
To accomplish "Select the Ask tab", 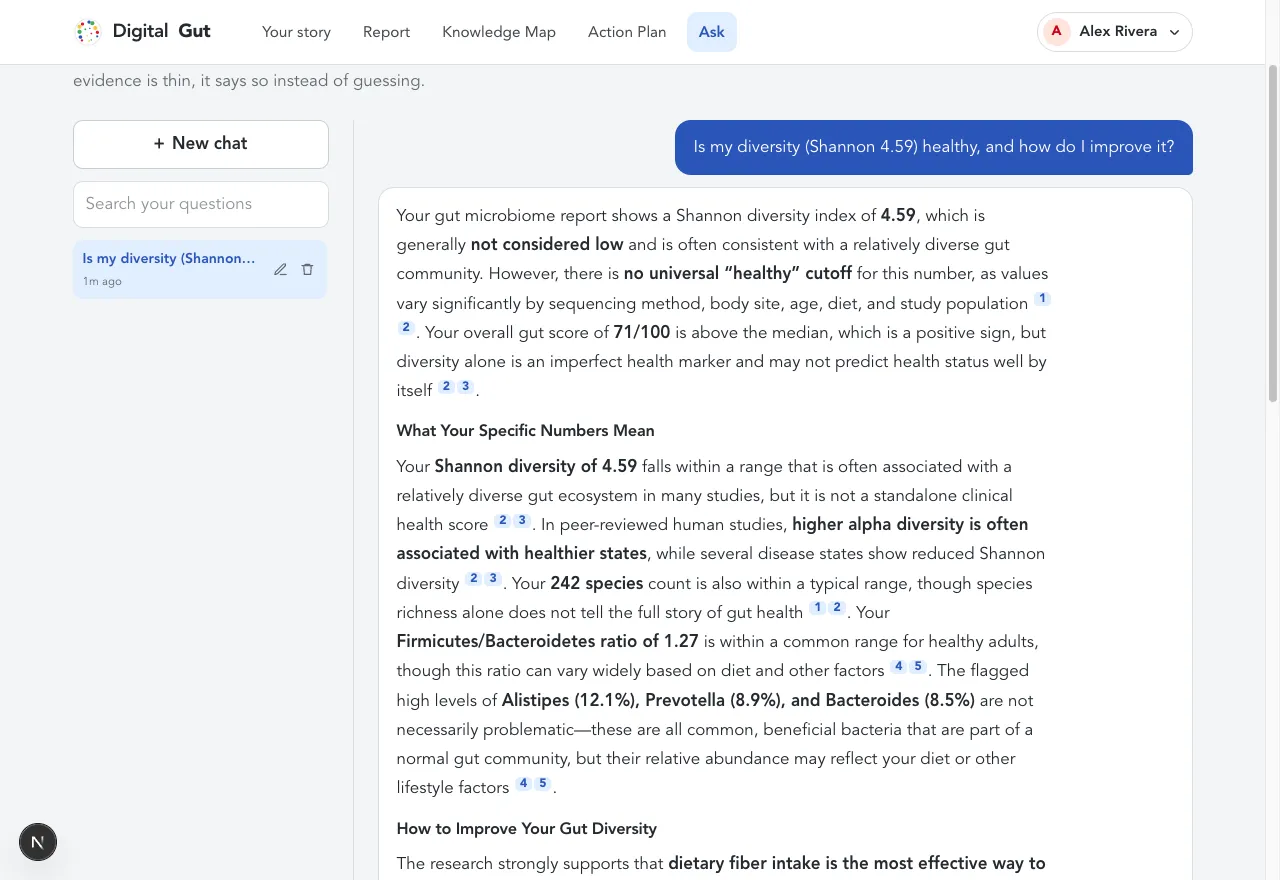I will point(712,32).
